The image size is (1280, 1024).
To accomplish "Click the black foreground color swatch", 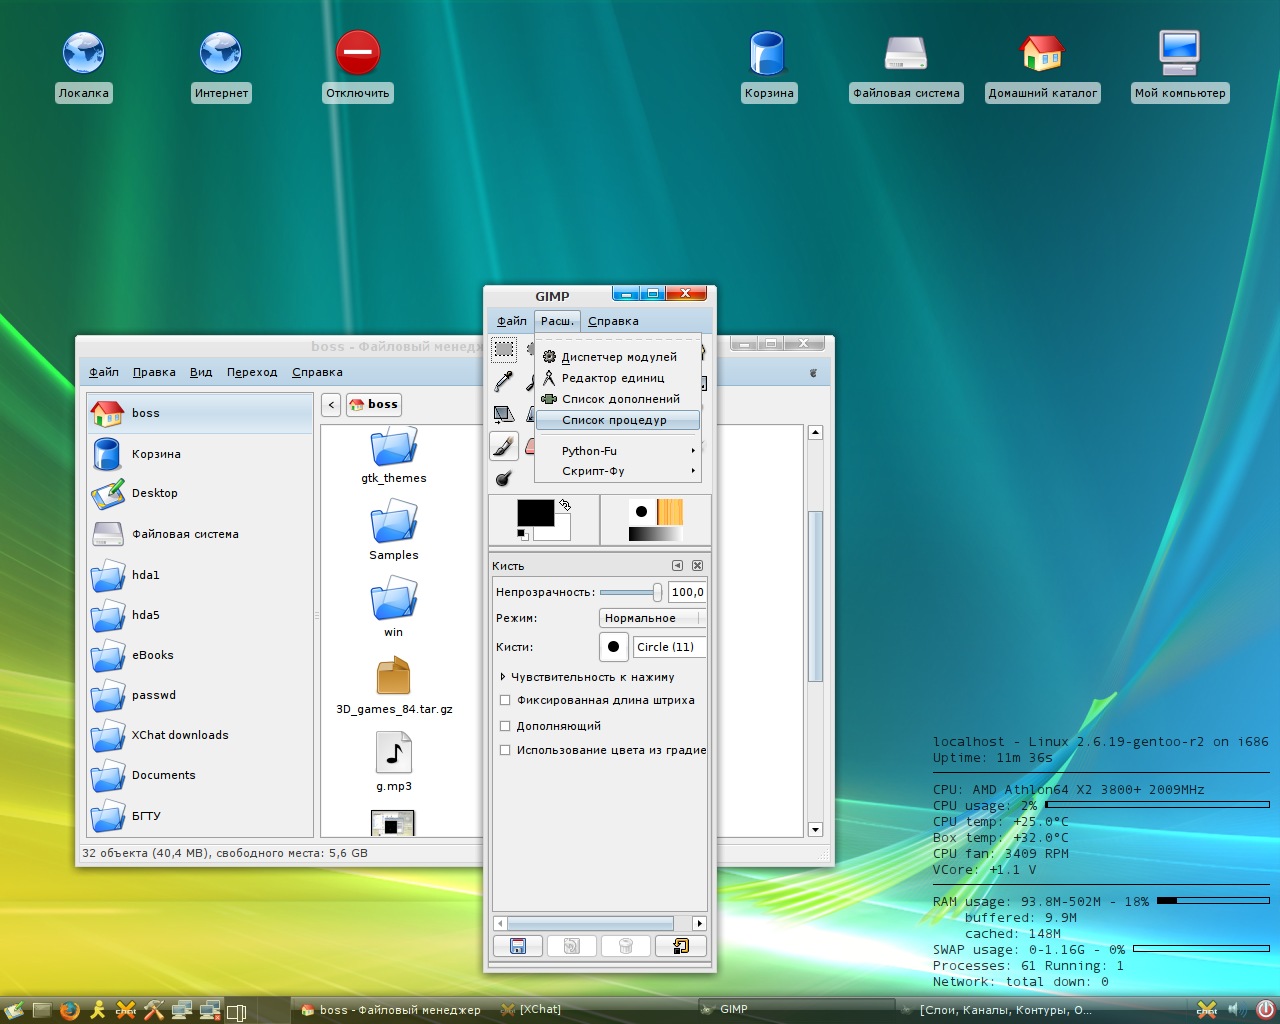I will point(534,511).
